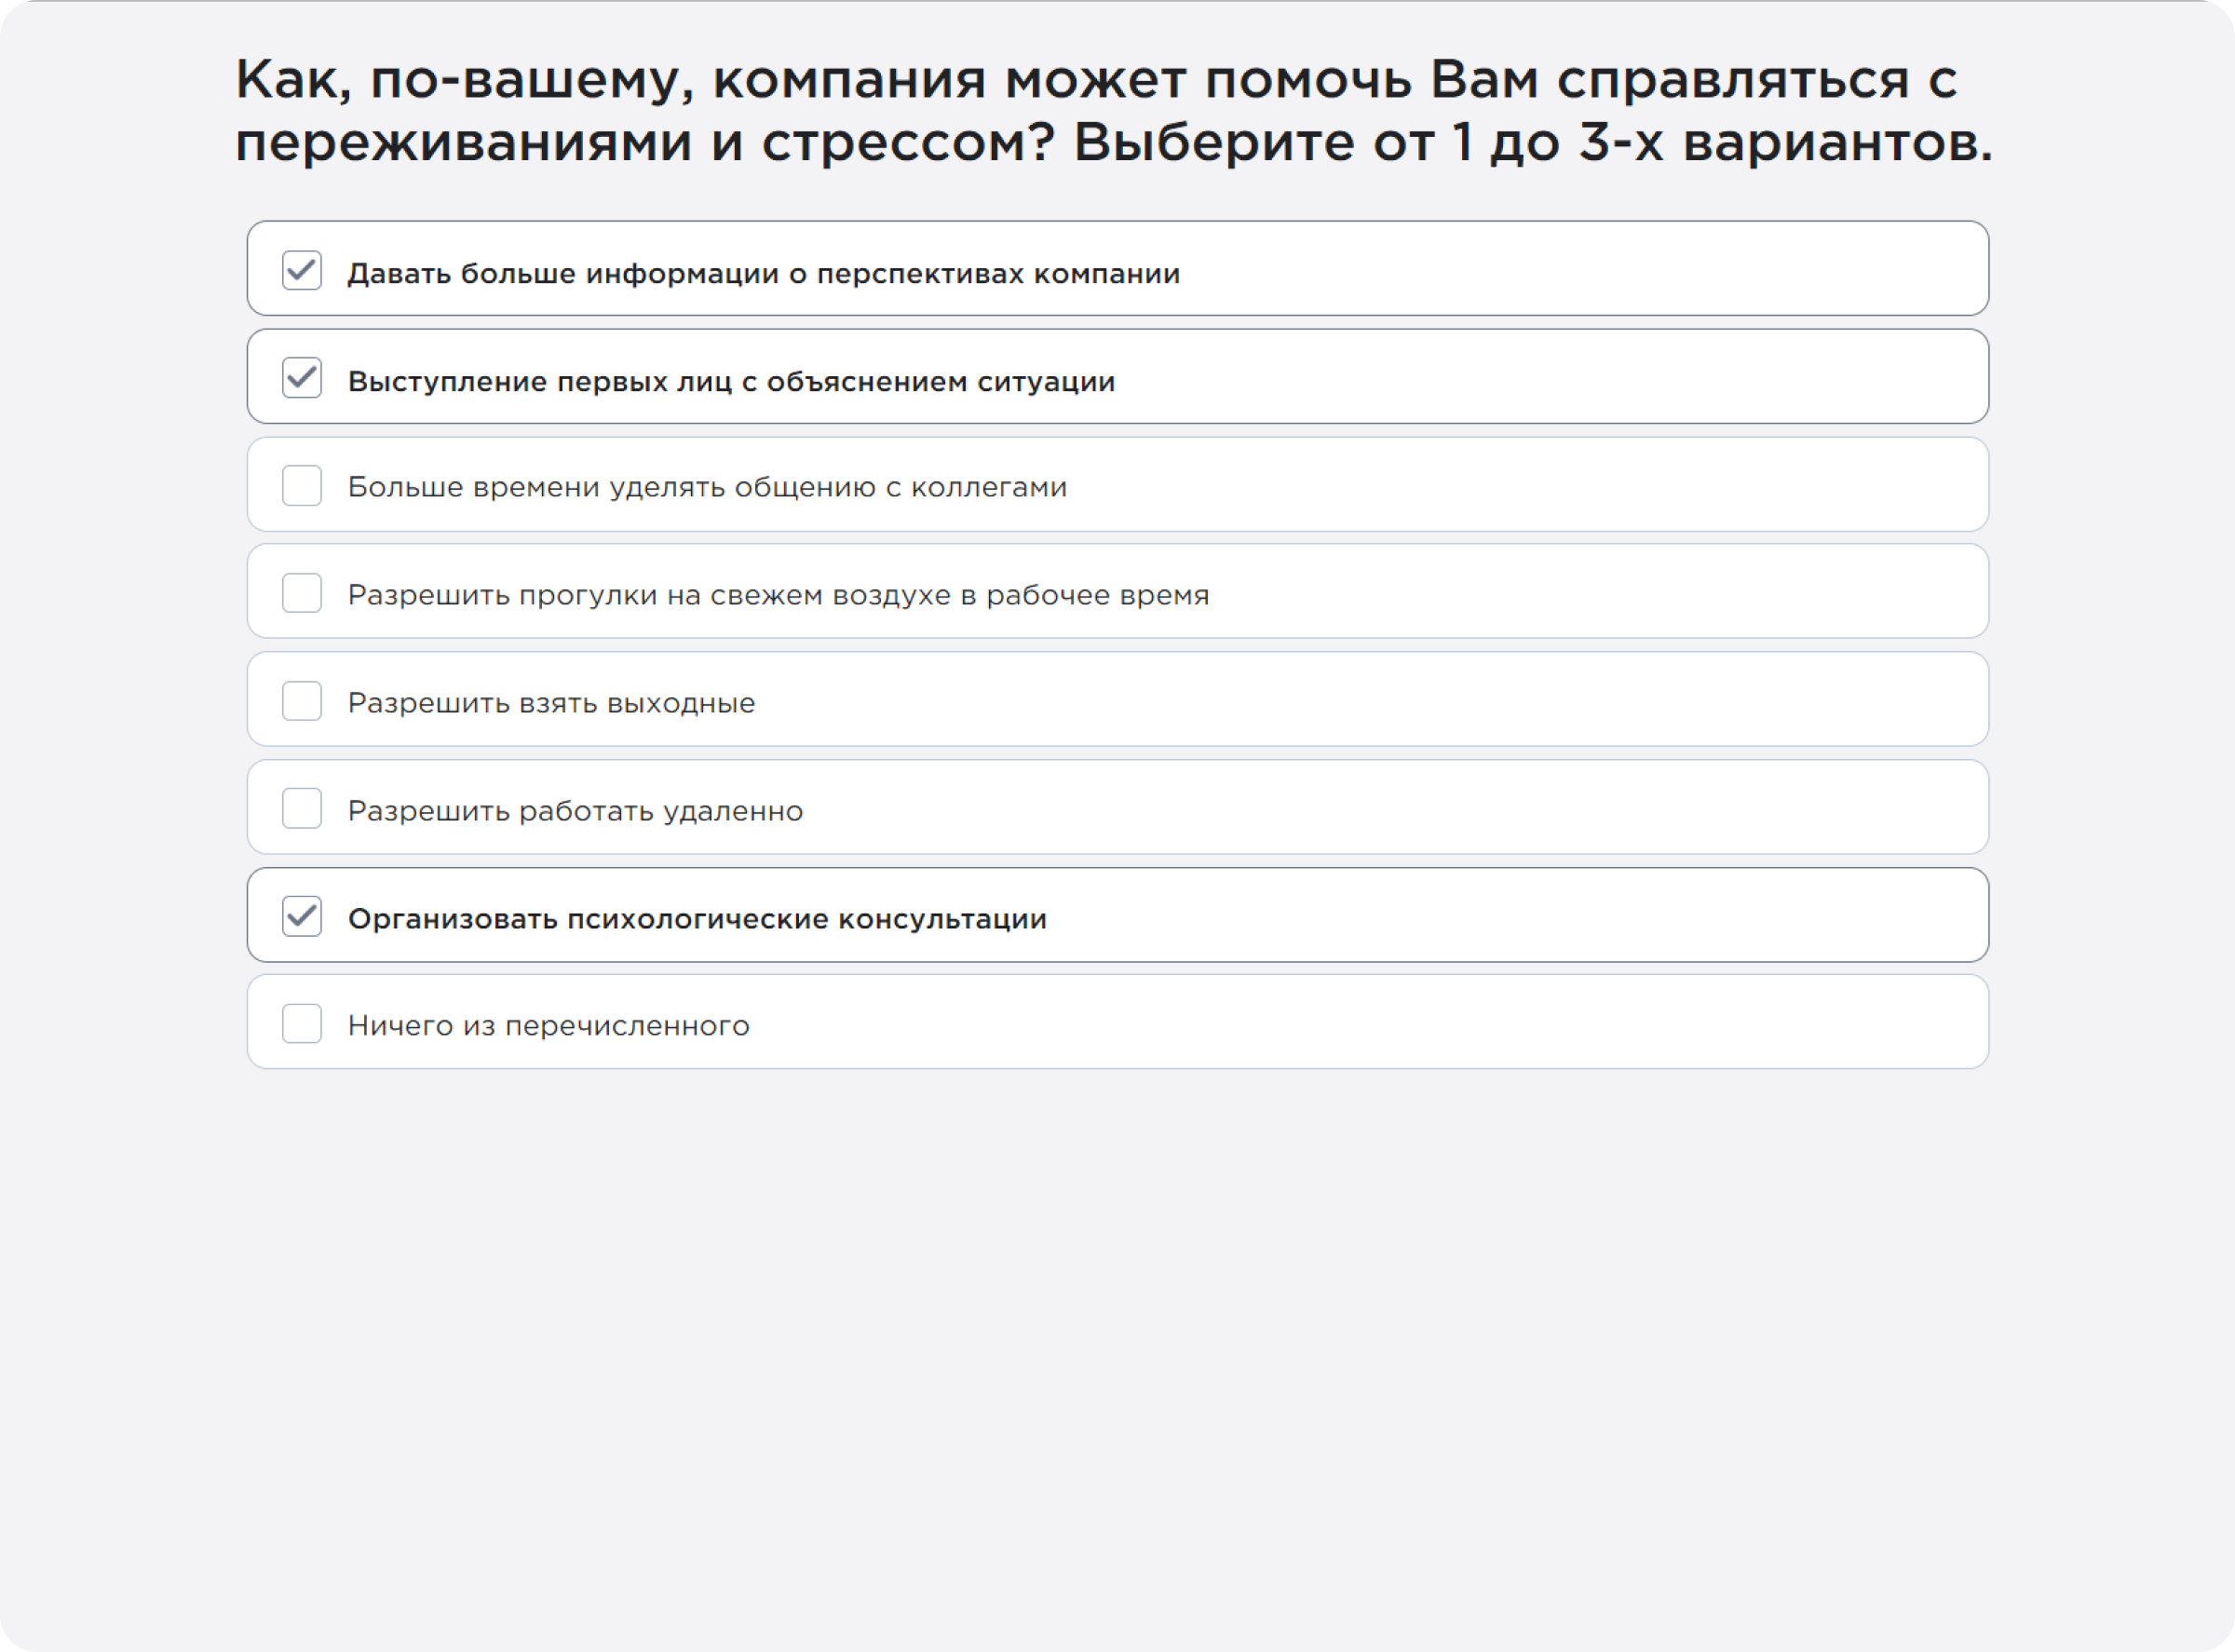Select the 'Ничего из перечисленного' checkbox
This screenshot has height=1652, width=2235.
pyautogui.click(x=302, y=1024)
